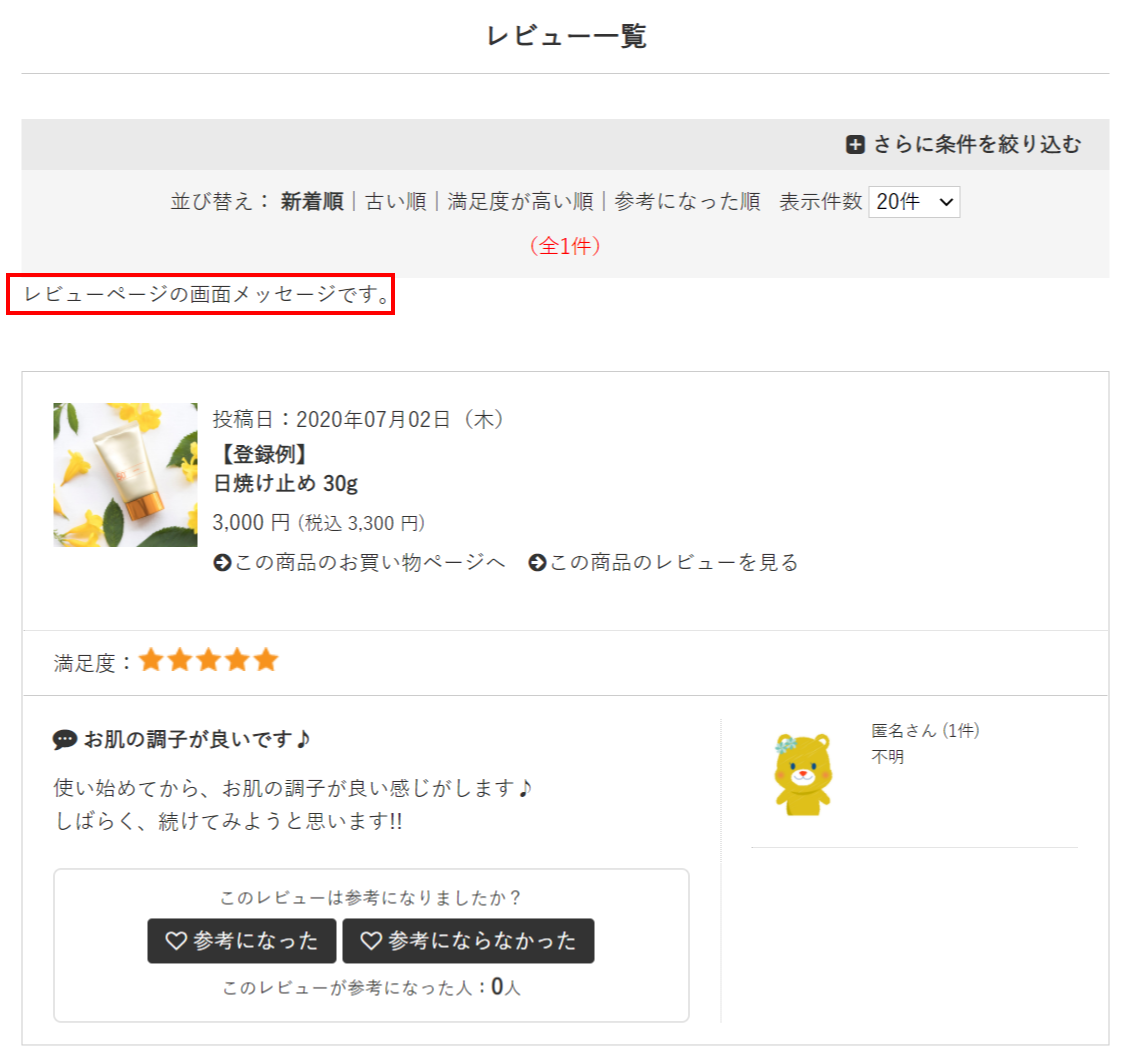This screenshot has width=1122, height=1061.
Task: Open この商品のお買い物ページへ link
Action: coord(370,563)
